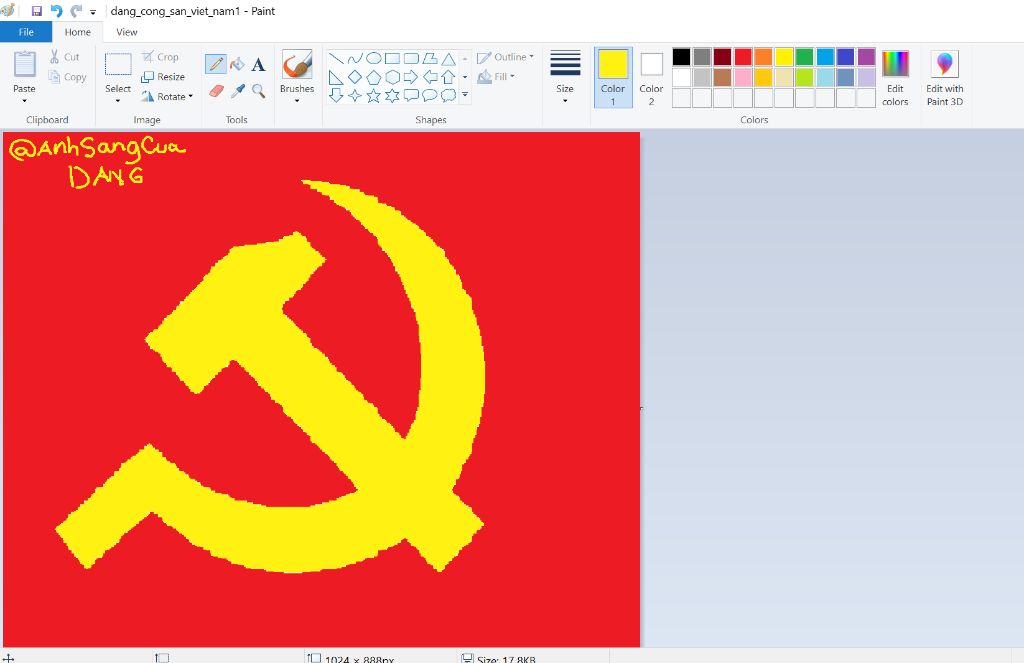
Task: Click the Save icon in title bar
Action: tap(37, 11)
